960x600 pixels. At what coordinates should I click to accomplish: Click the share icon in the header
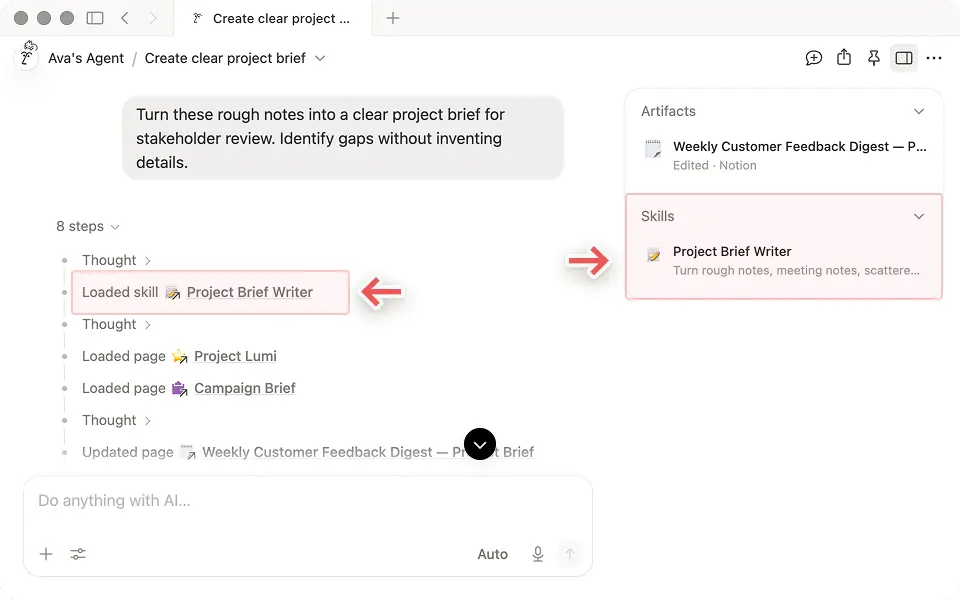tap(844, 58)
